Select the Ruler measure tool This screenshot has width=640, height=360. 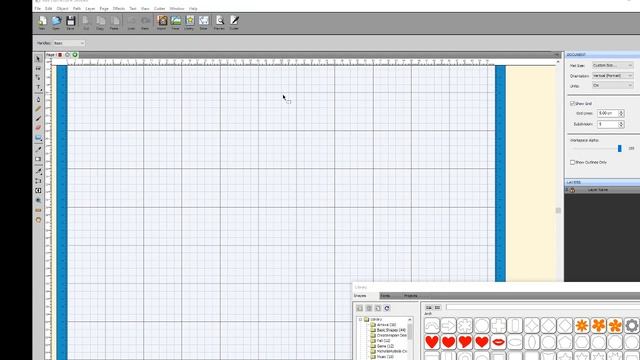tap(38, 210)
